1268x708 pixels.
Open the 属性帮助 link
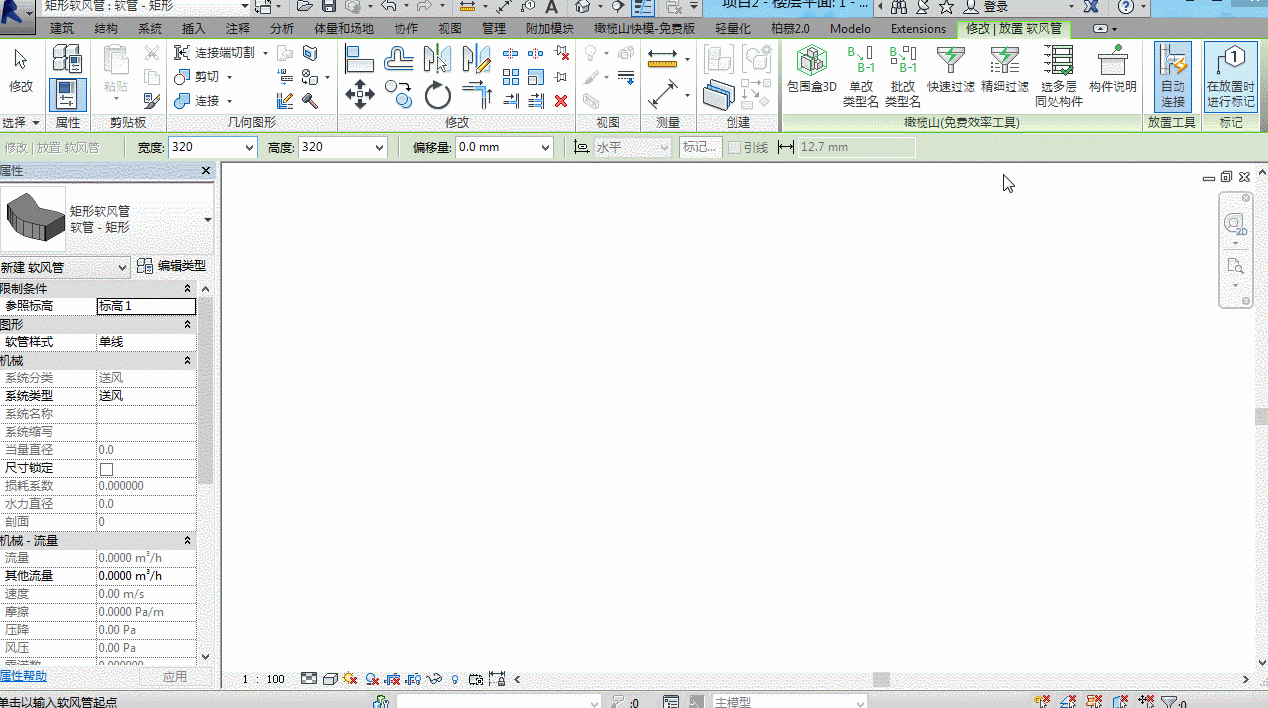[23, 676]
